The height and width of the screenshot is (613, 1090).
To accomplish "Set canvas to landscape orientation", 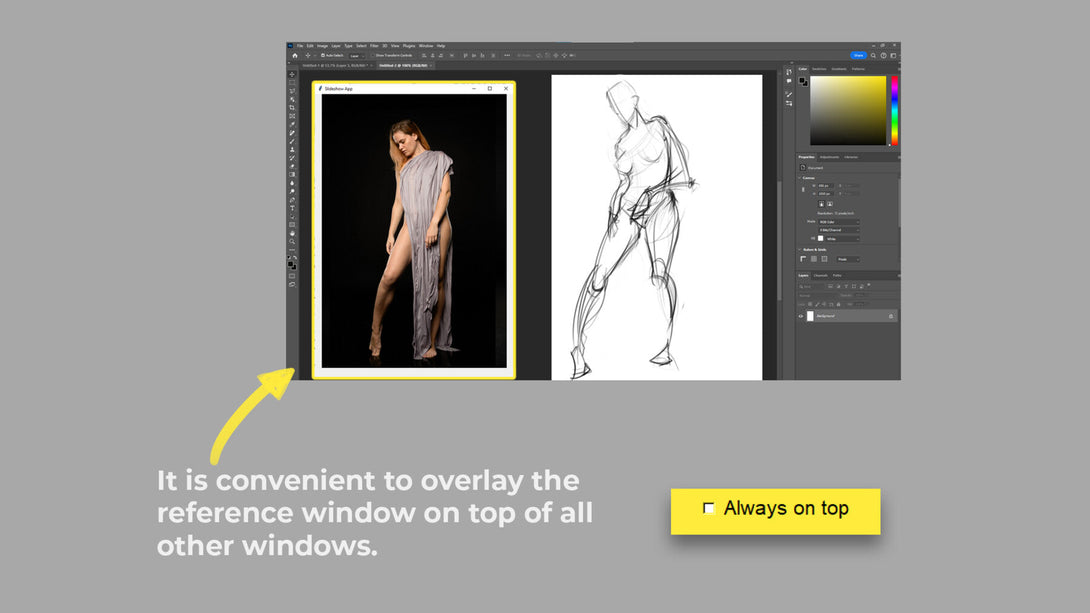I will click(x=830, y=204).
